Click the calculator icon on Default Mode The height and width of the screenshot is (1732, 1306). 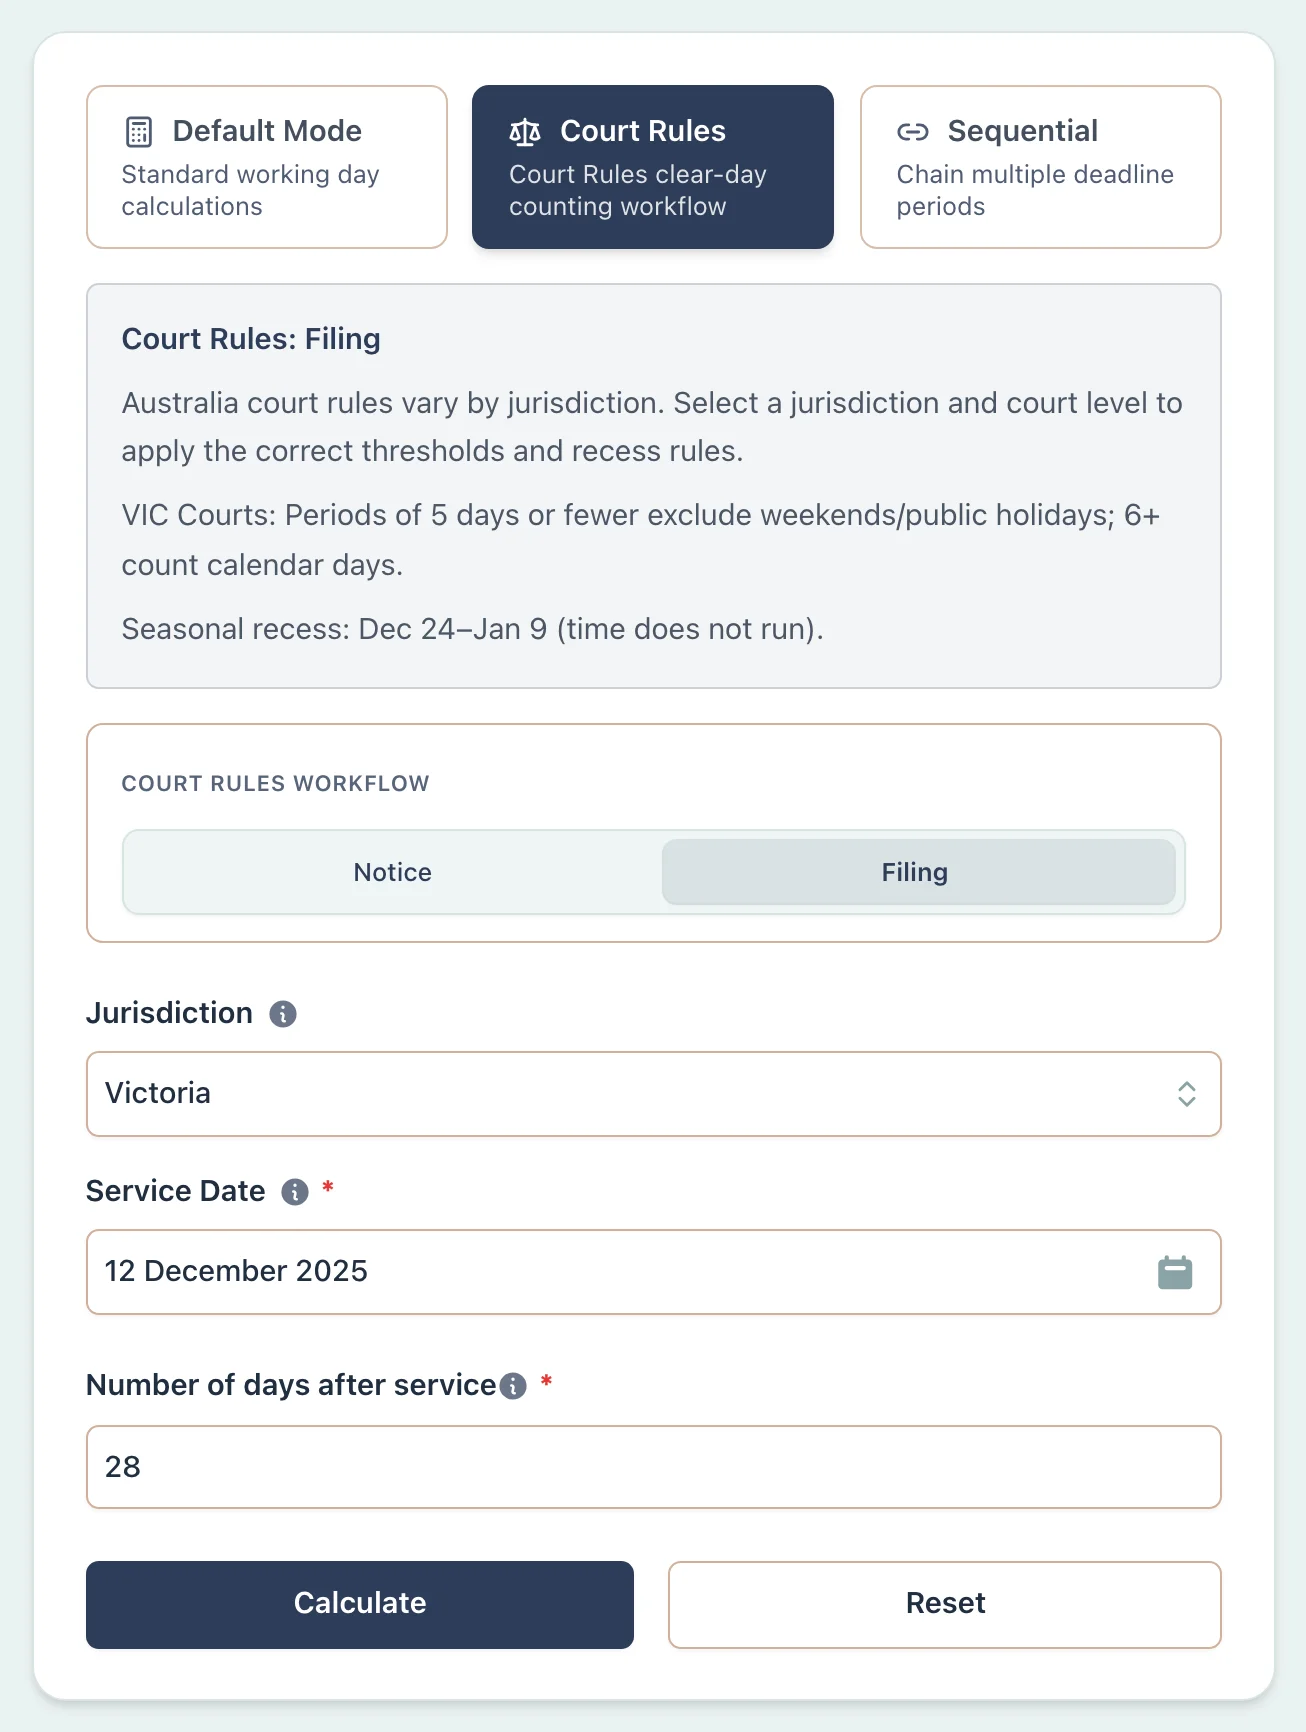click(139, 132)
